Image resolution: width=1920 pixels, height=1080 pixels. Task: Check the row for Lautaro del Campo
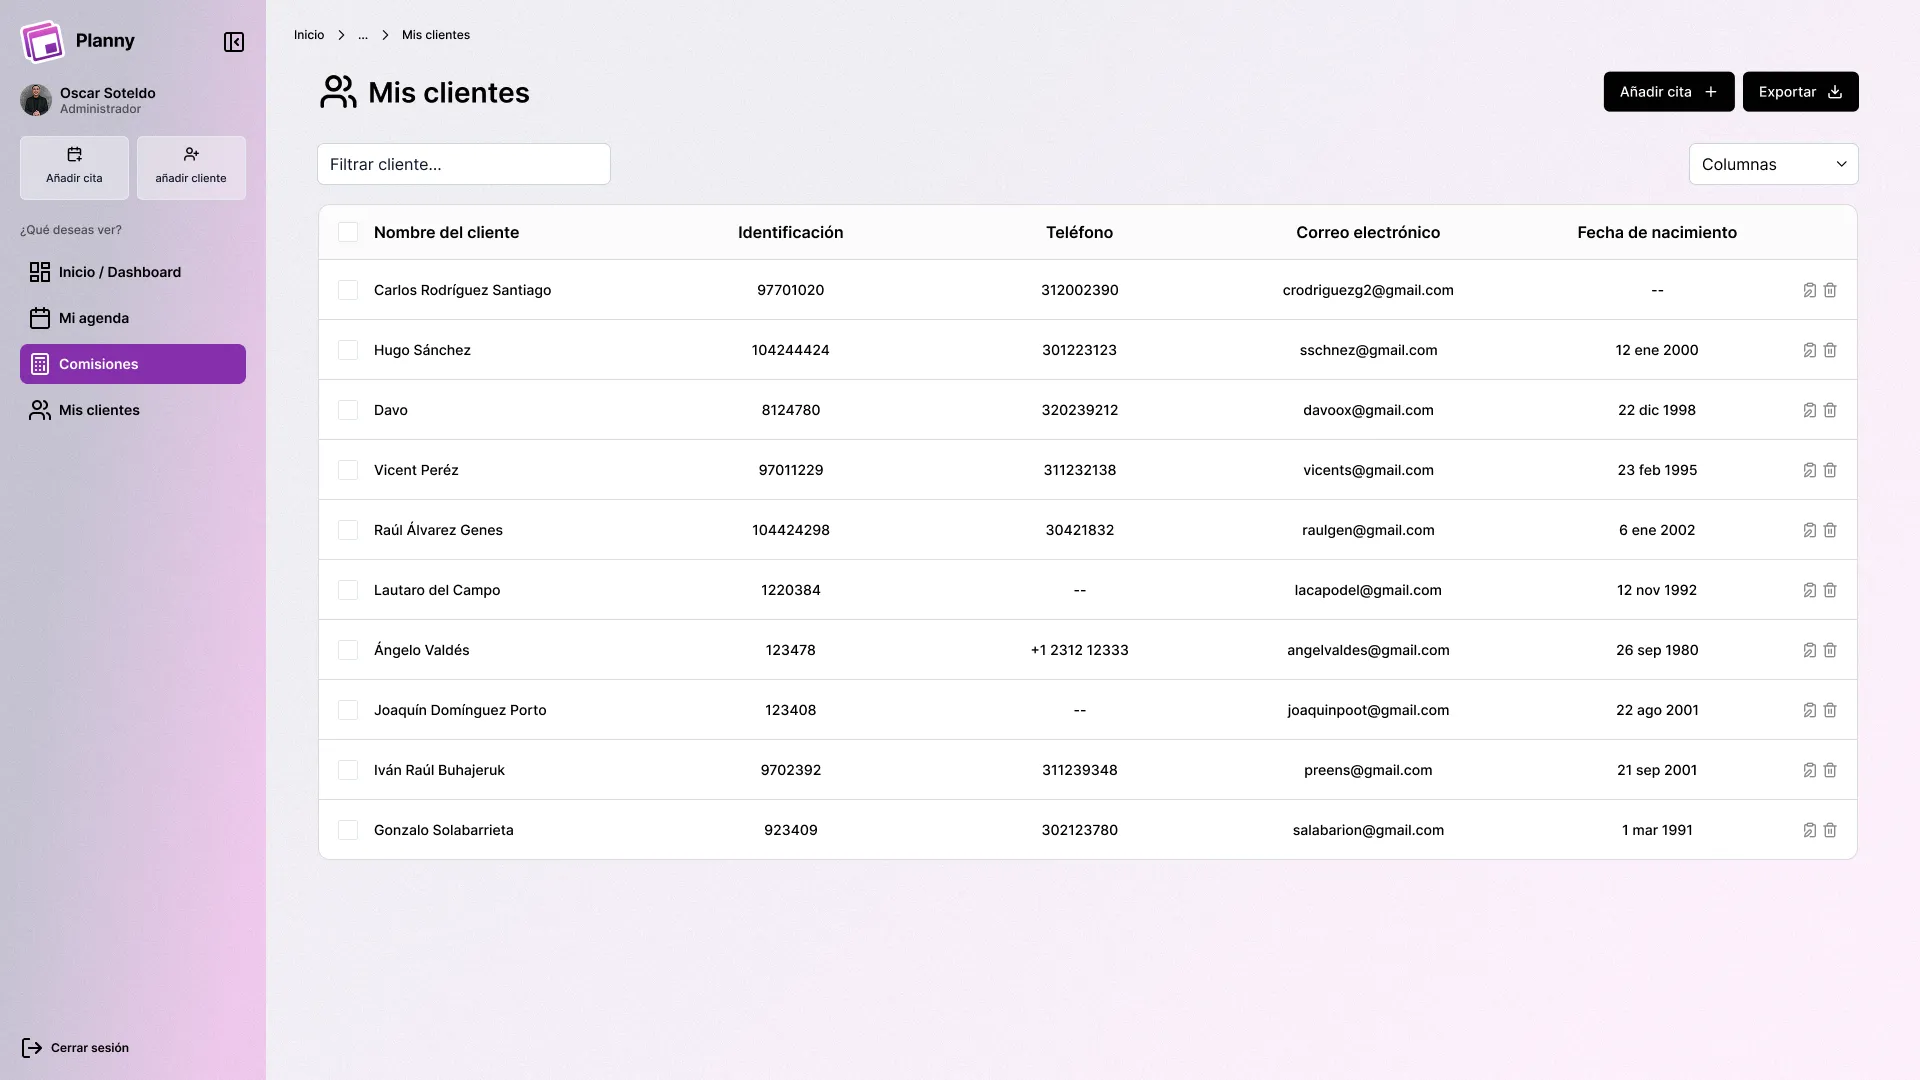[x=348, y=589]
